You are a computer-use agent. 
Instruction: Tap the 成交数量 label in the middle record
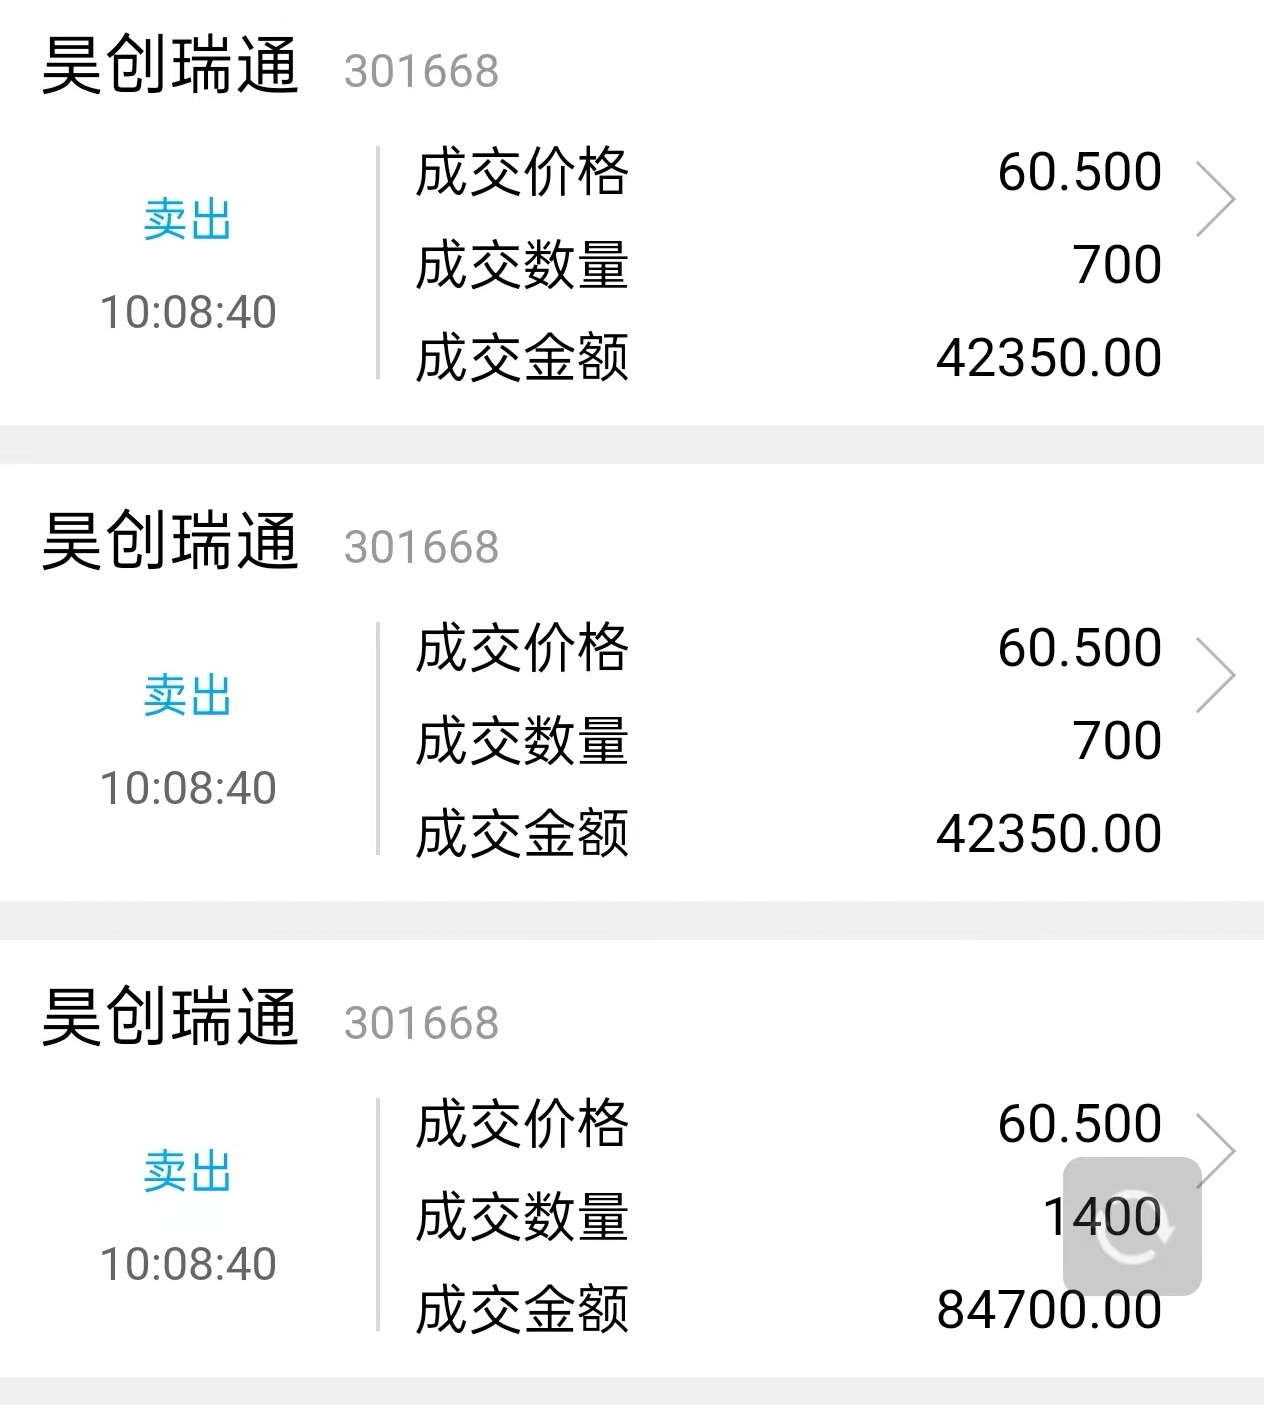tap(522, 741)
